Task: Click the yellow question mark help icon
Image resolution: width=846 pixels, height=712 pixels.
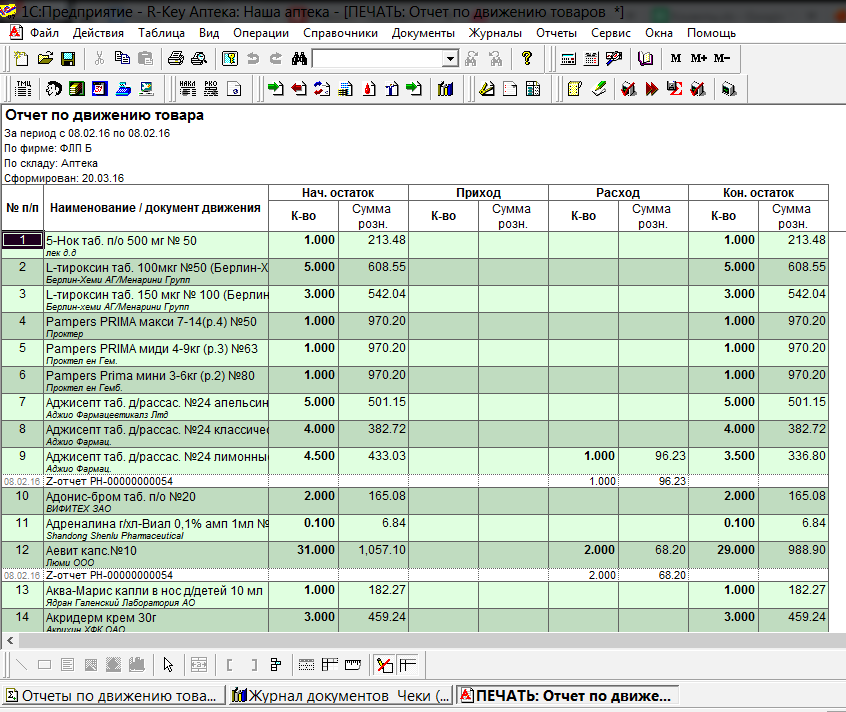Action: [527, 59]
